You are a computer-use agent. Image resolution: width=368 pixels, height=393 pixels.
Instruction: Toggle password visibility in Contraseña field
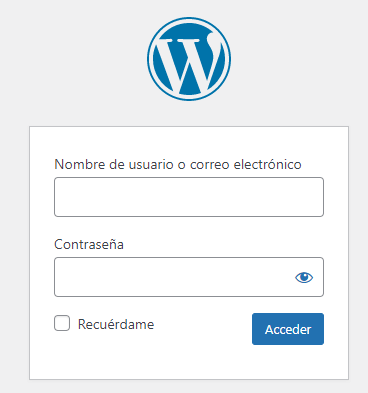tap(304, 277)
